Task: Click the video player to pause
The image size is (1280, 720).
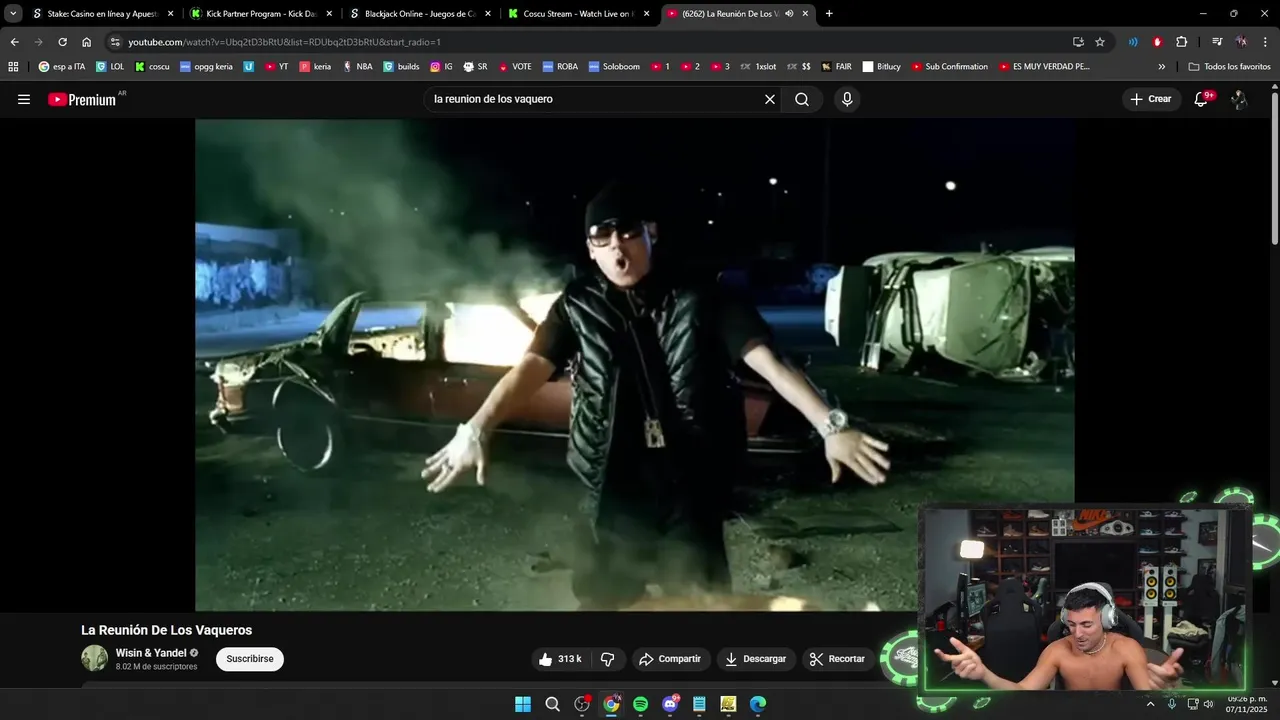Action: pos(635,365)
